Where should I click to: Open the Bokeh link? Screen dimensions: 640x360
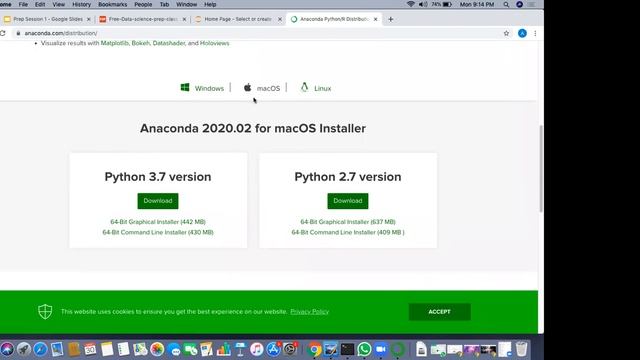pos(140,43)
